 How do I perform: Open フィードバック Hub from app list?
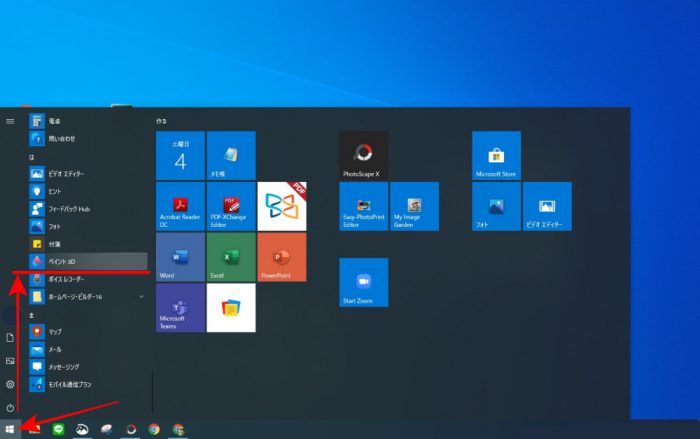[88, 209]
